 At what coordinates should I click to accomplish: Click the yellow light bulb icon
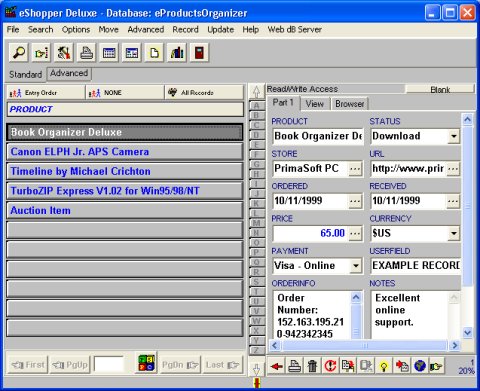pos(384,366)
